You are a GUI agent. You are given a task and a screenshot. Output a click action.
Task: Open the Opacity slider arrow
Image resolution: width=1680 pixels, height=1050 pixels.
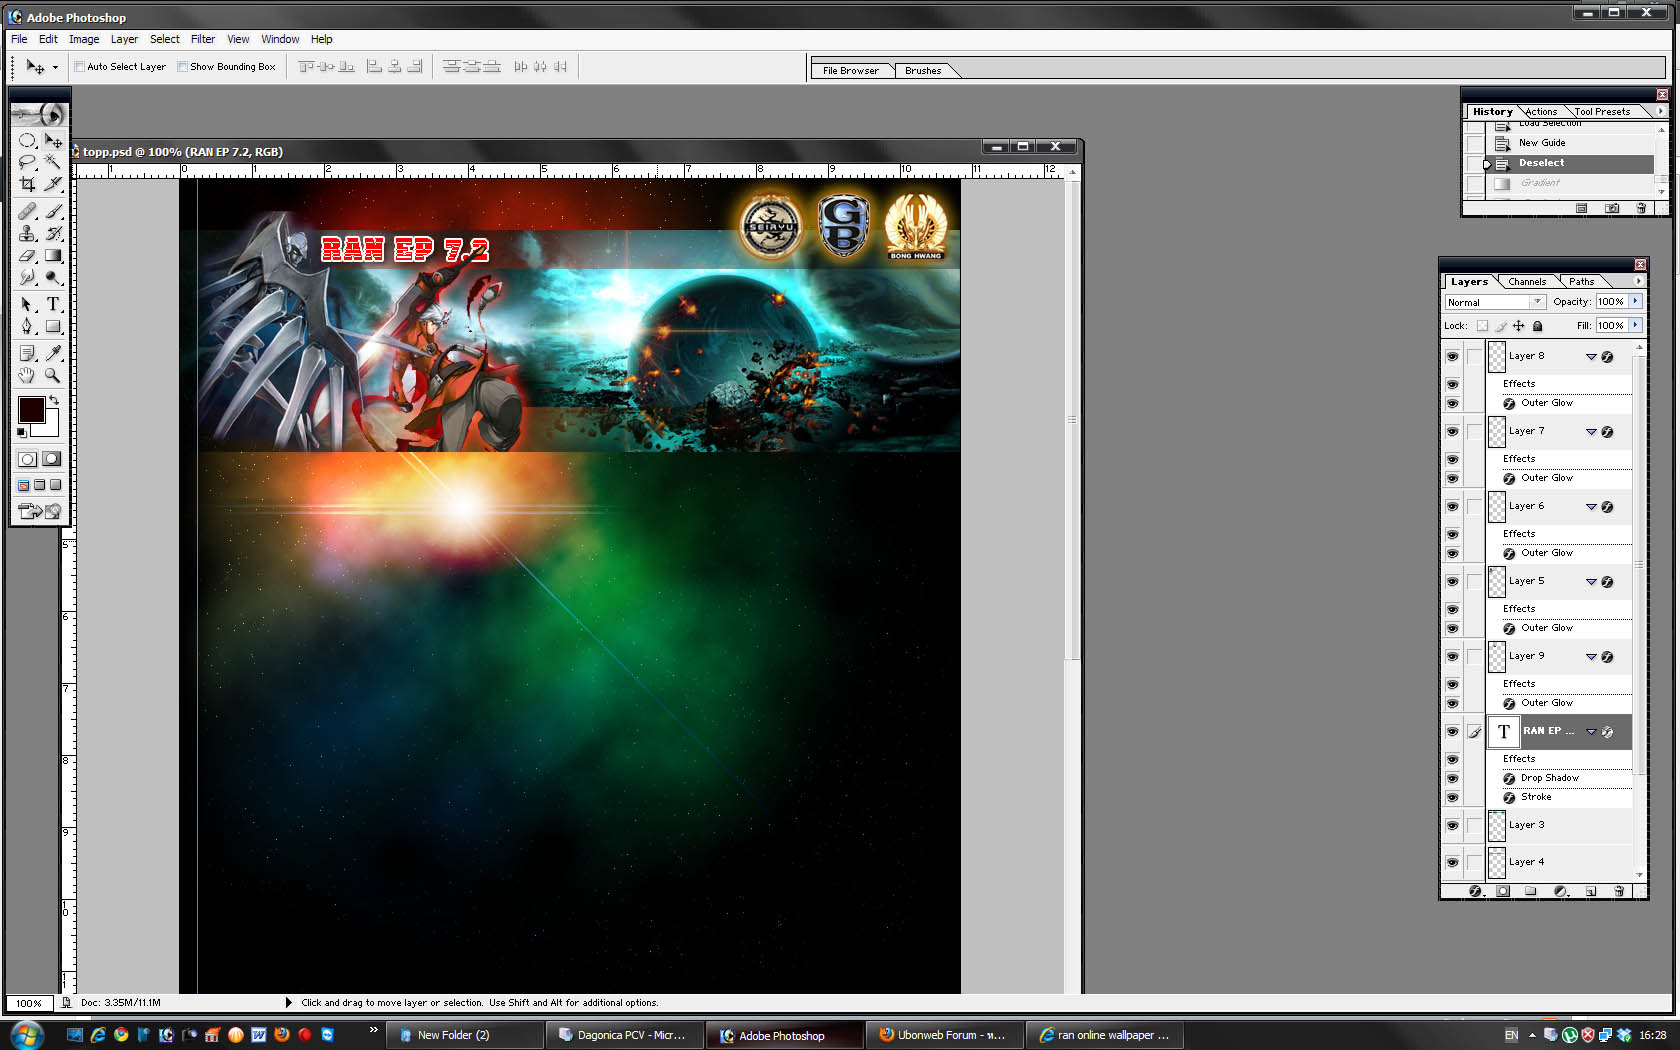tap(1636, 301)
